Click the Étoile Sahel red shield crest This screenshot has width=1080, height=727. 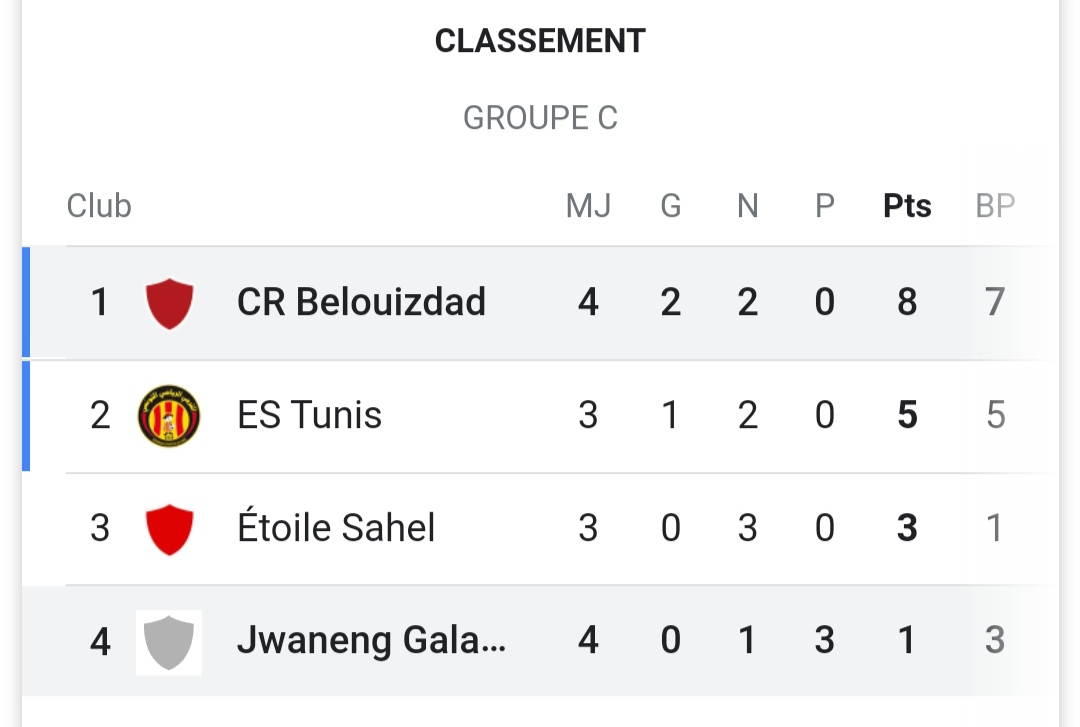[x=169, y=529]
